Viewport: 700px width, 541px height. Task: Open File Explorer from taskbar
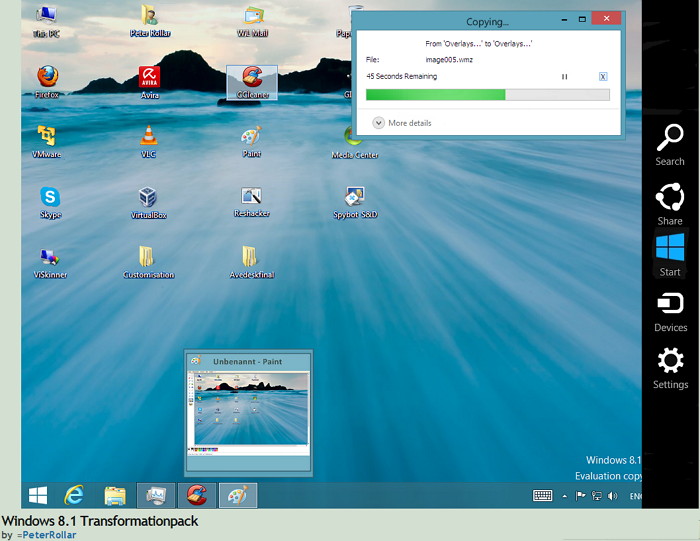[115, 495]
